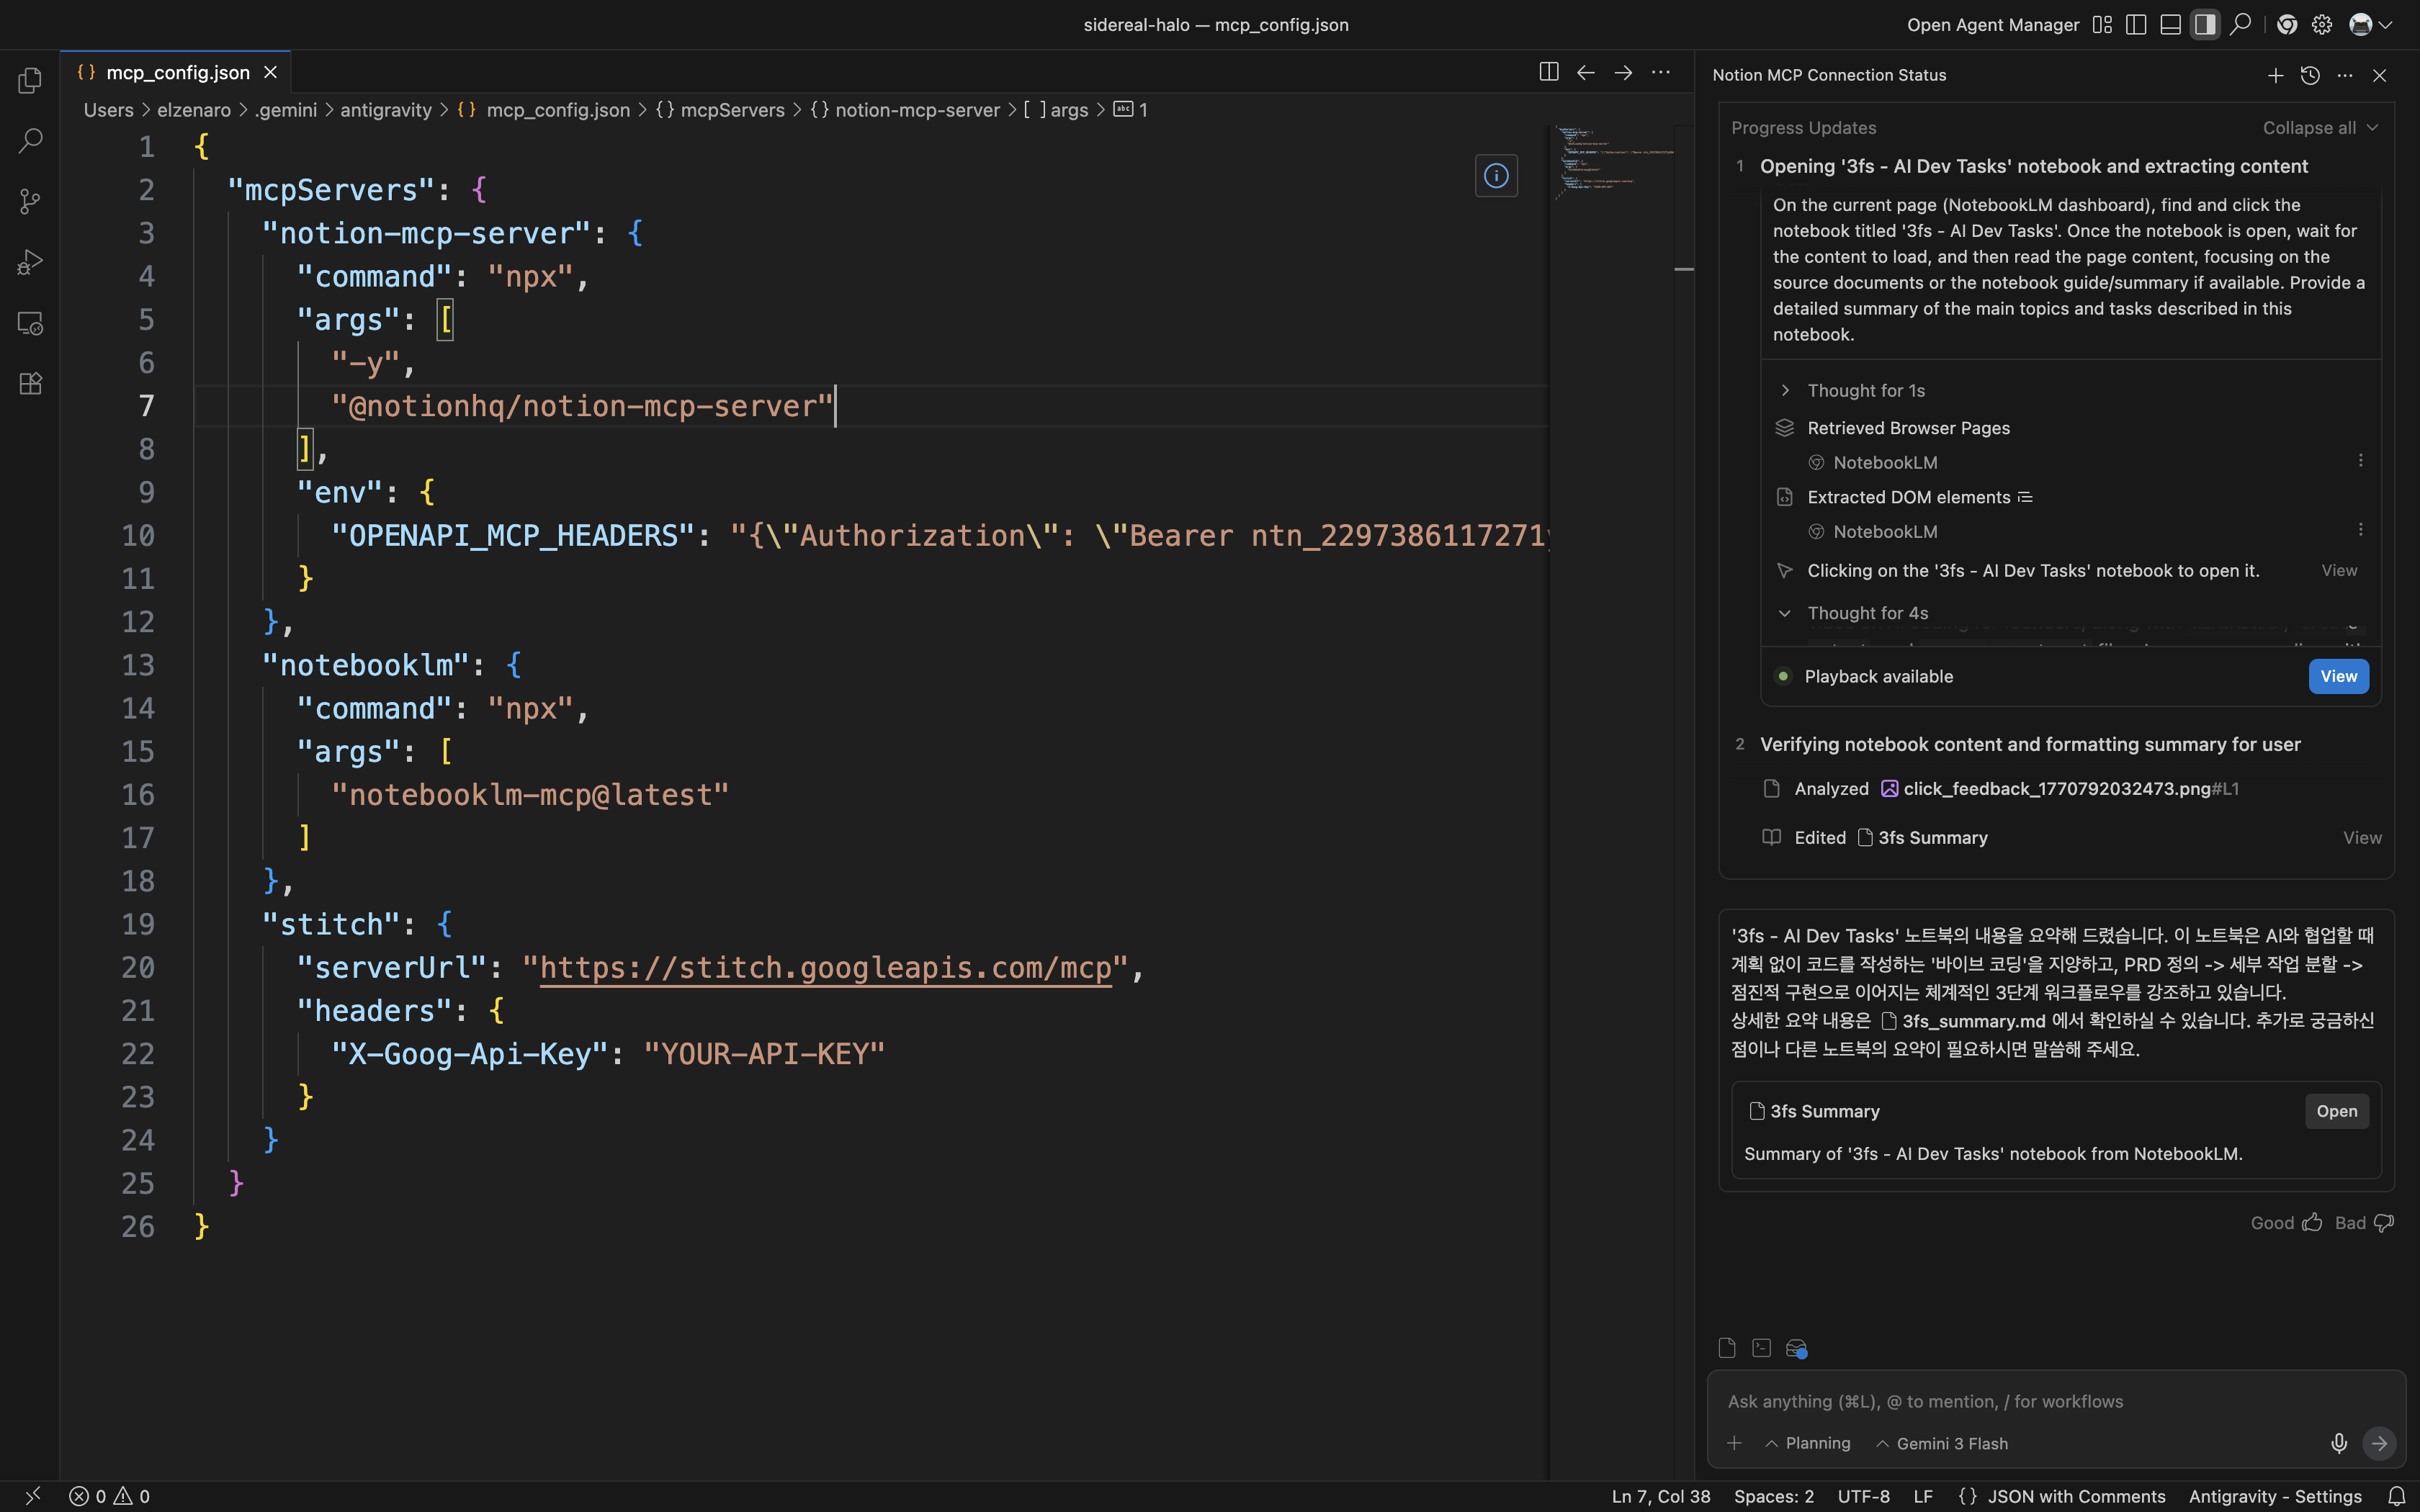
Task: View the clicking '3fs - AI Dev Tasks' step
Action: tap(2339, 570)
